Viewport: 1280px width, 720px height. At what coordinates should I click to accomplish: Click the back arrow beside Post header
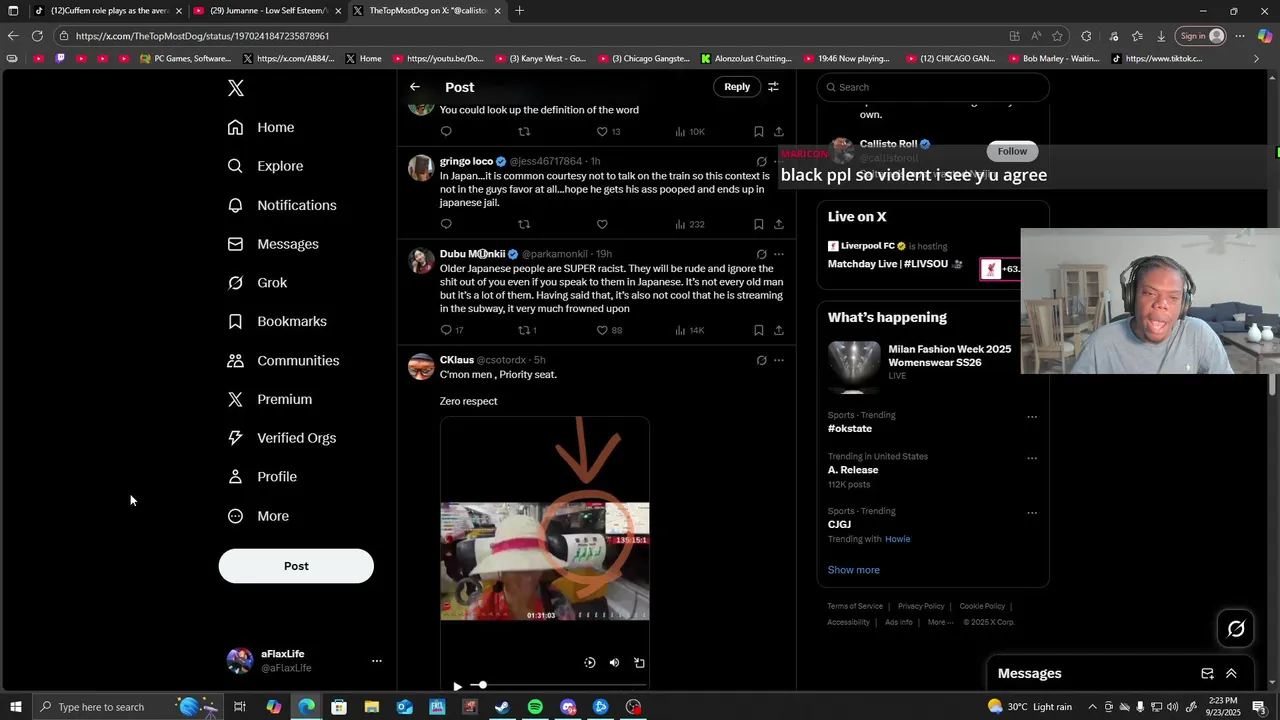point(415,87)
